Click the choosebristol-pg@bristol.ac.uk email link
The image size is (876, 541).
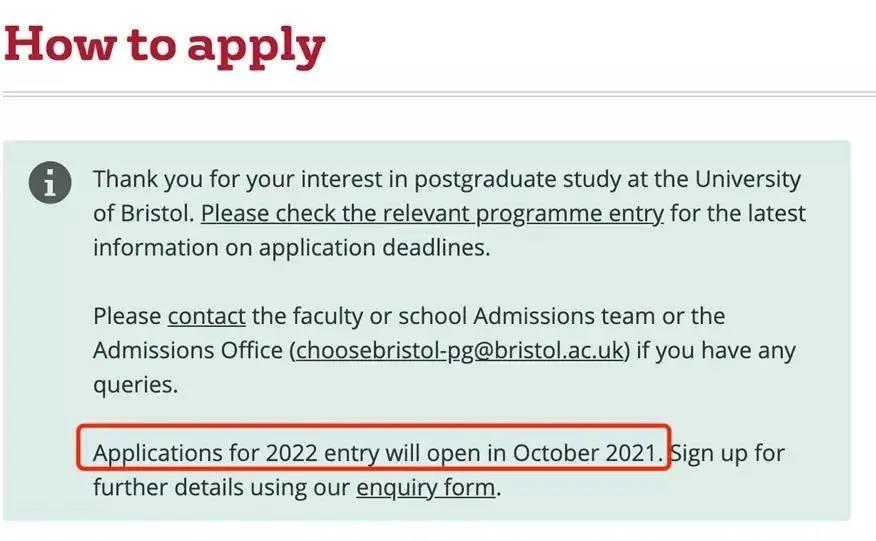[x=460, y=350]
